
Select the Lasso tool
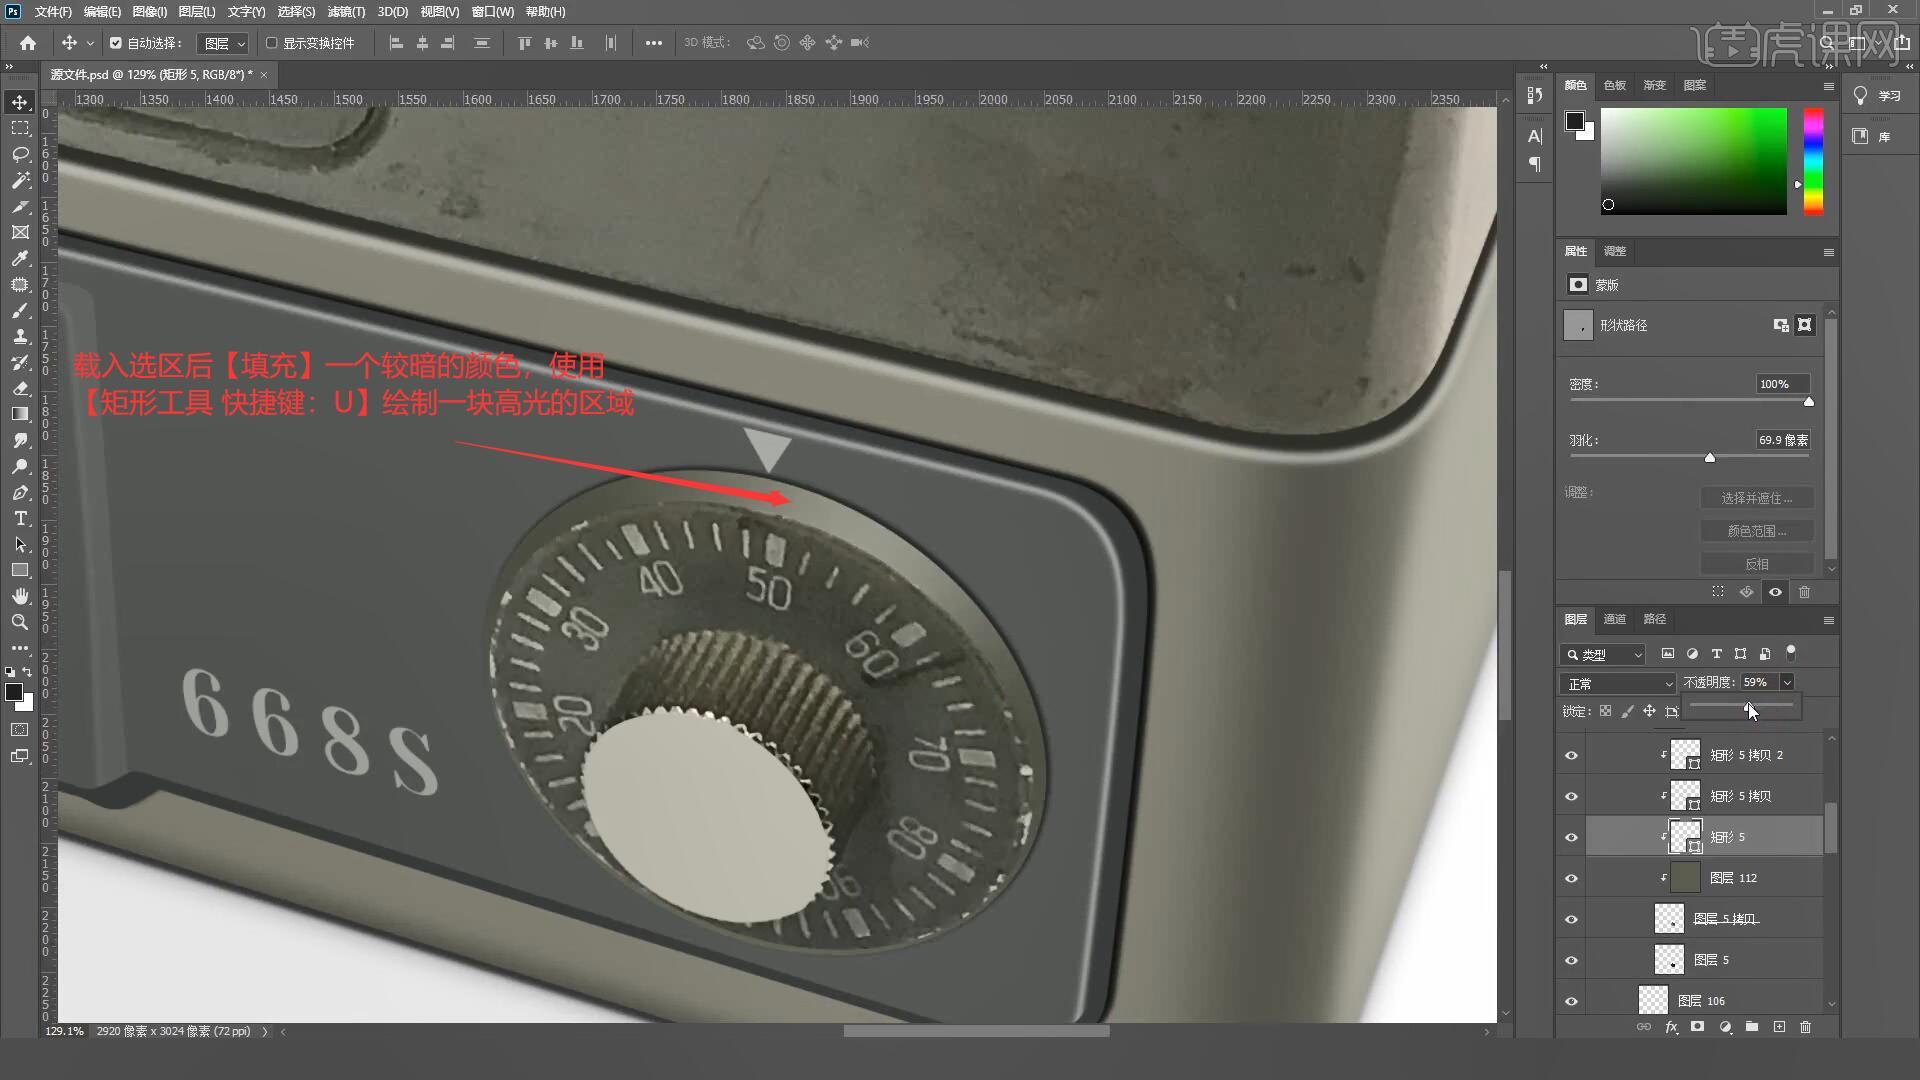coord(20,154)
